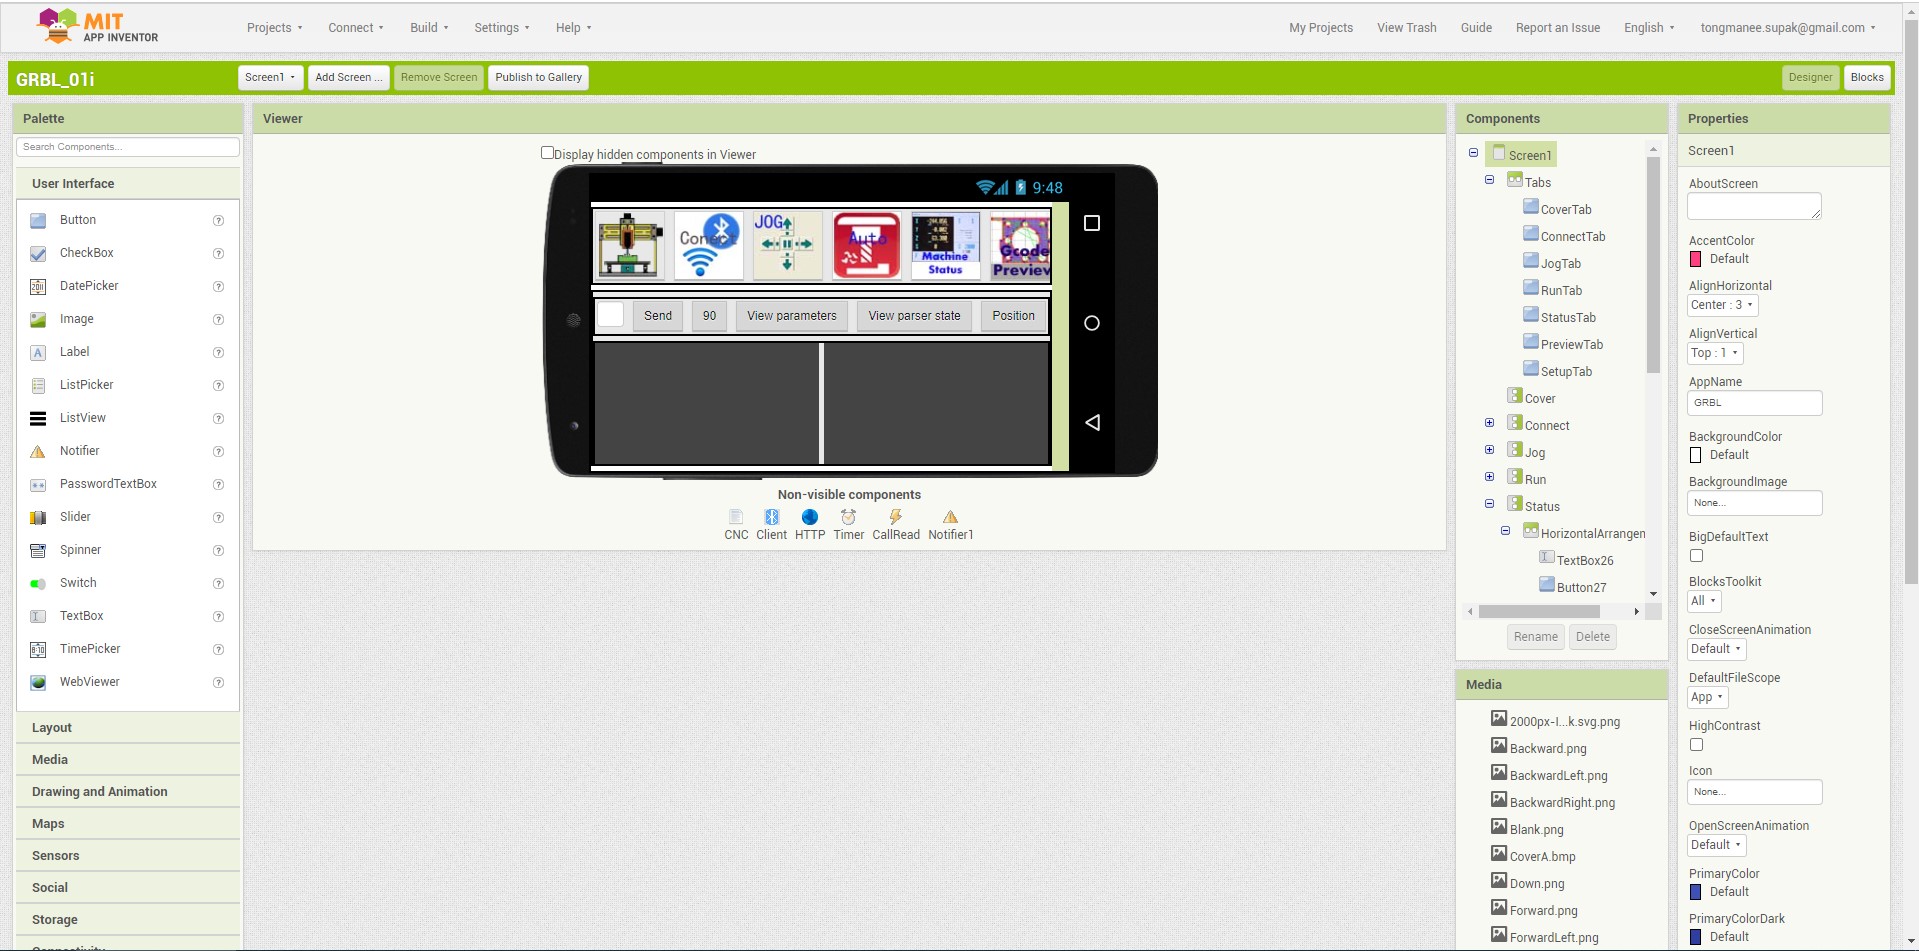1919x951 pixels.
Task: Click the JOG arrows tab image
Action: (x=788, y=245)
